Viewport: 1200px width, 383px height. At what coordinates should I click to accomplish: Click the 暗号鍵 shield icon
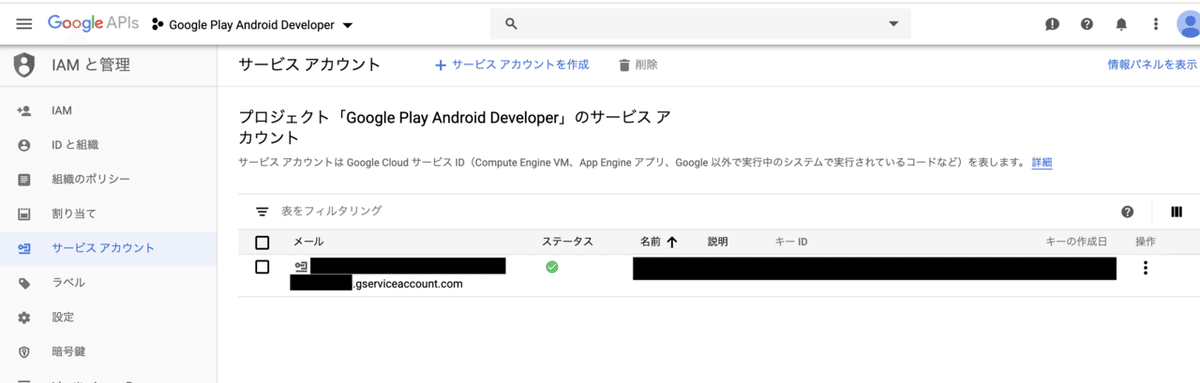coord(24,352)
